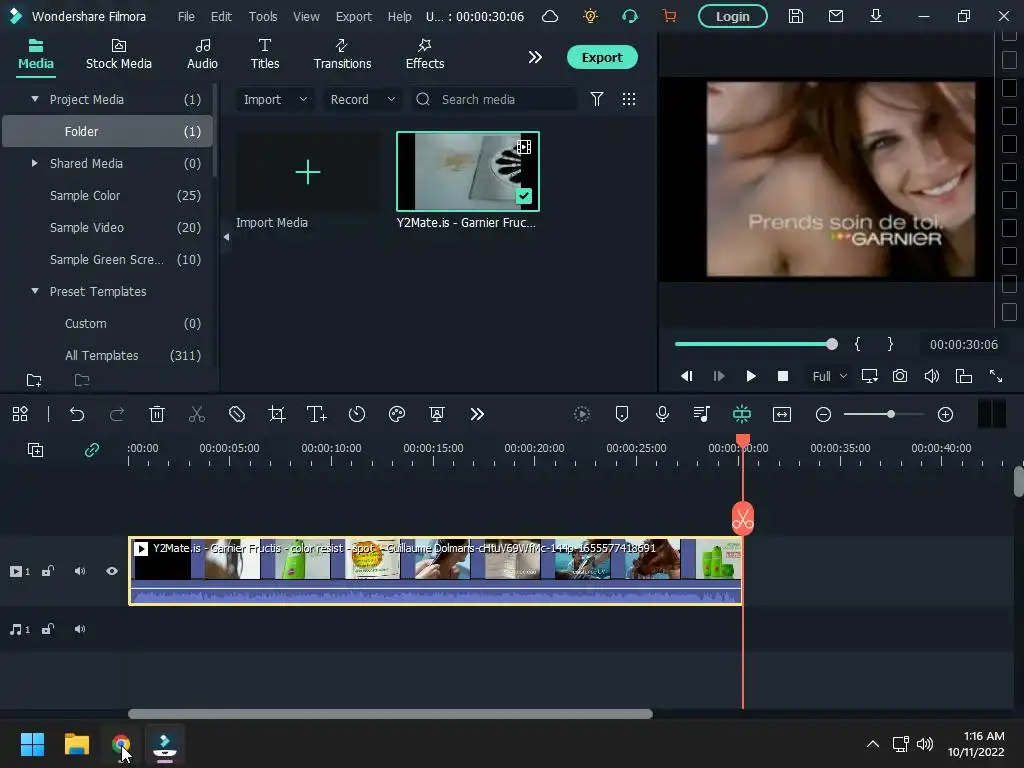Open the layout grid icon in timeline toolbar
1024x768 pixels.
tap(20, 414)
